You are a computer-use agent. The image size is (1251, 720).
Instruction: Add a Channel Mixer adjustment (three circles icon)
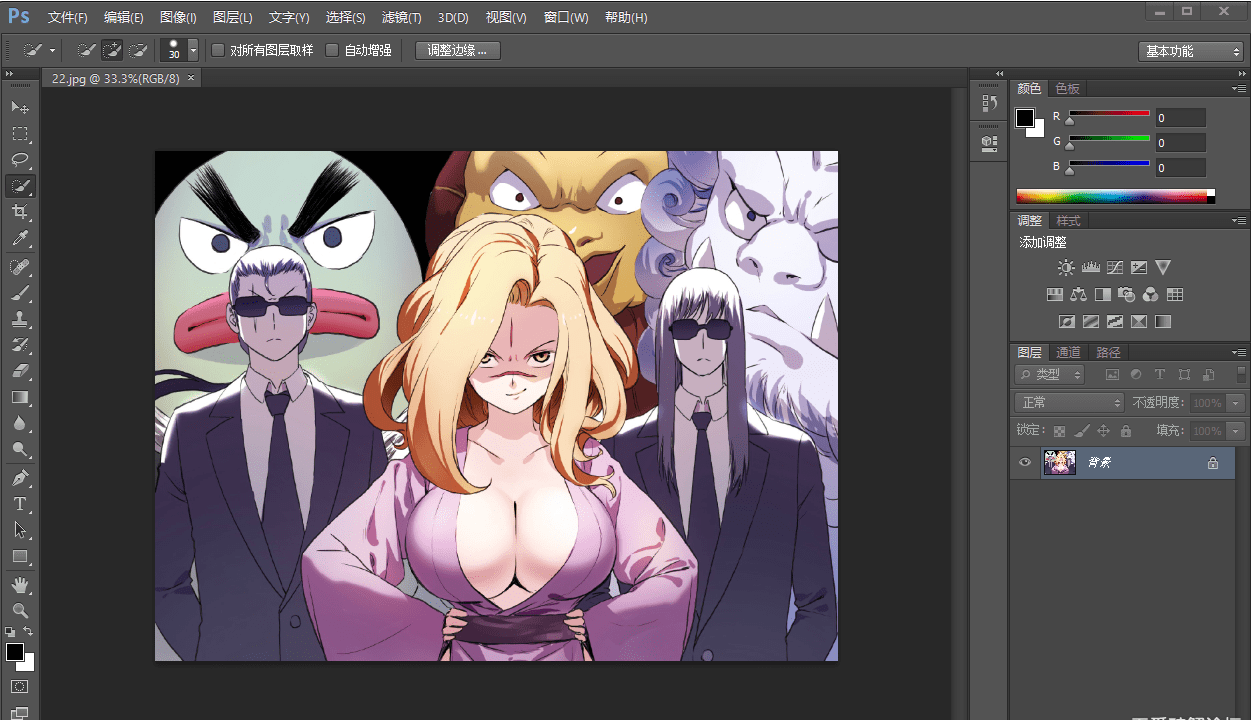coord(1151,295)
